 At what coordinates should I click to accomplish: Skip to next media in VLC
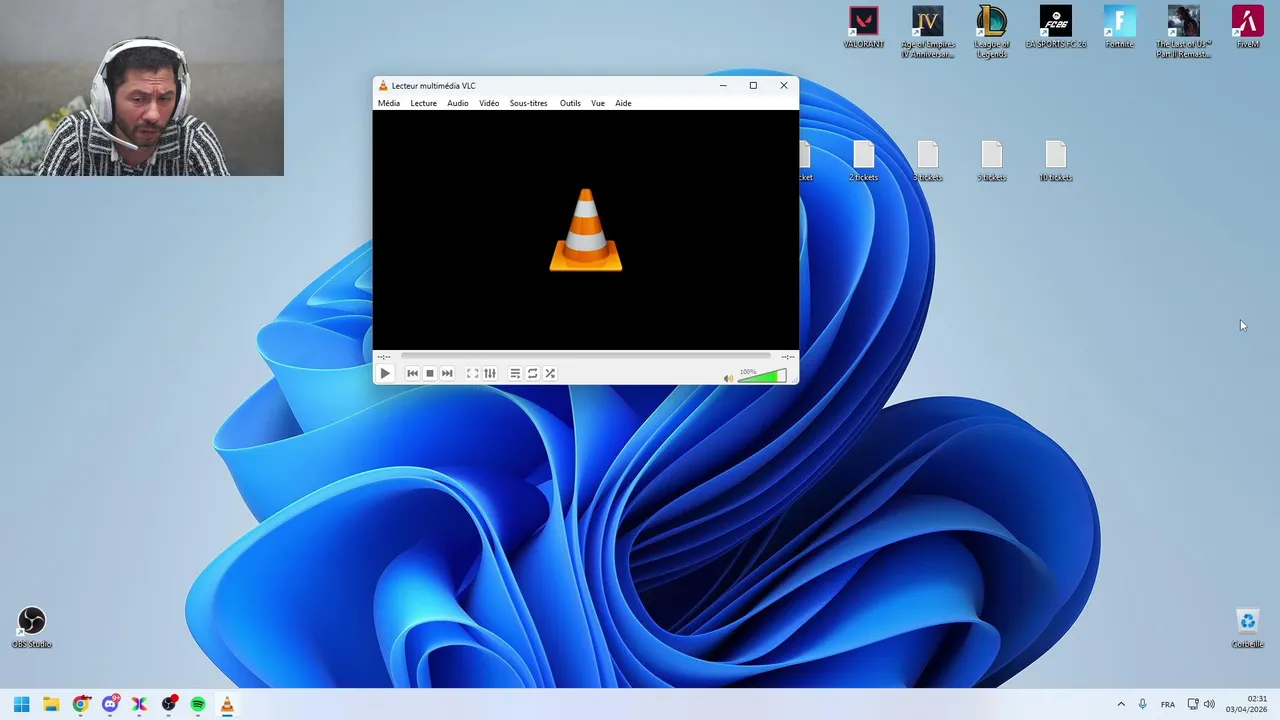(x=447, y=373)
